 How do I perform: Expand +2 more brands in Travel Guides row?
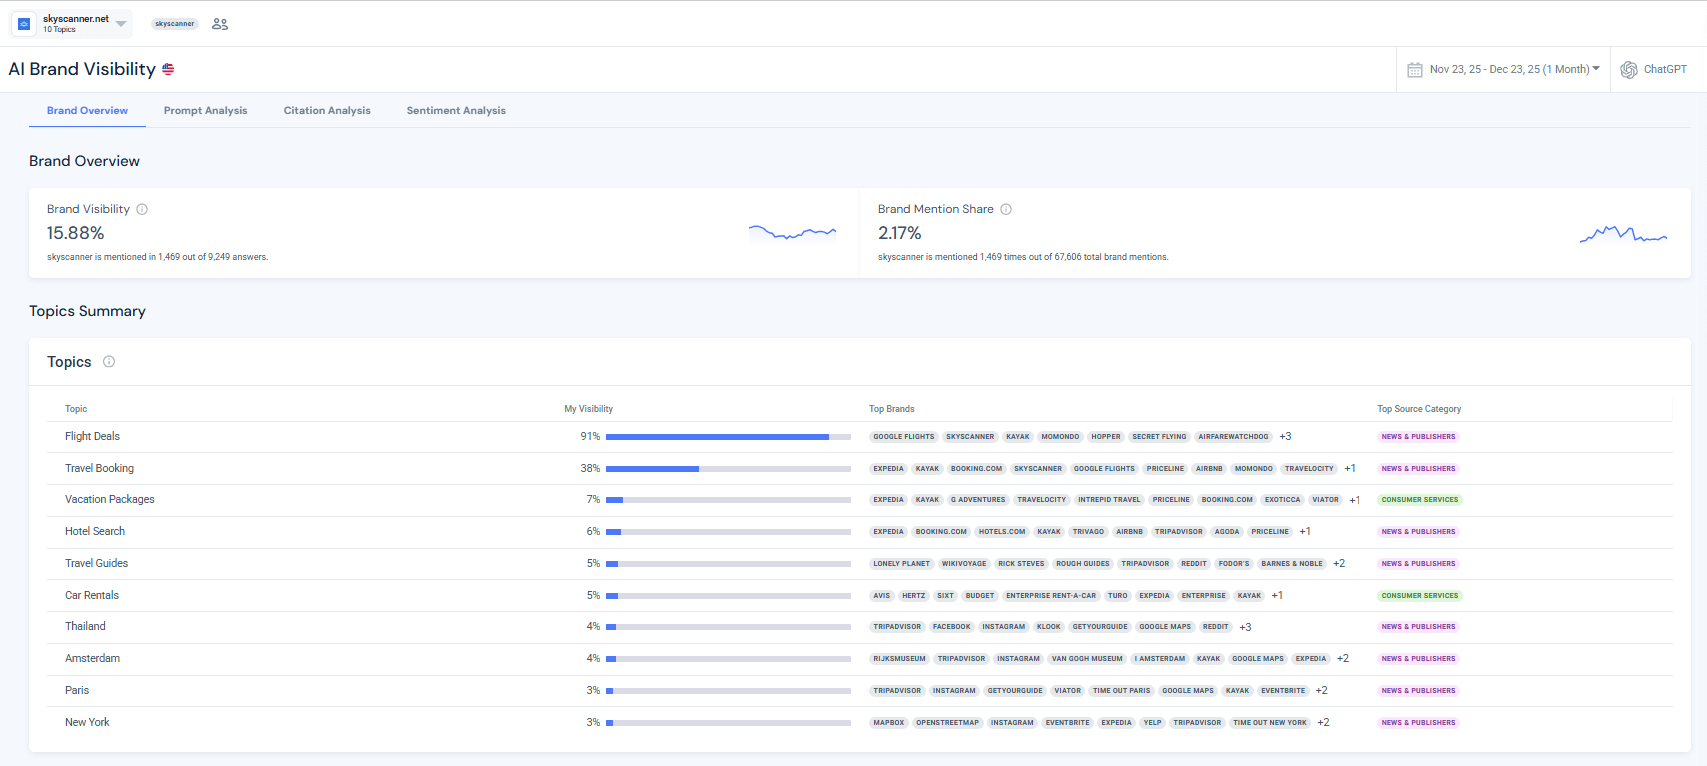(x=1339, y=564)
